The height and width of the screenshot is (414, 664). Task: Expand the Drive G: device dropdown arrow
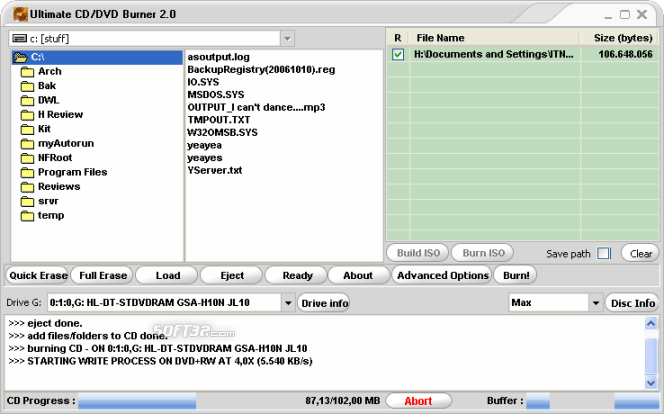(288, 303)
